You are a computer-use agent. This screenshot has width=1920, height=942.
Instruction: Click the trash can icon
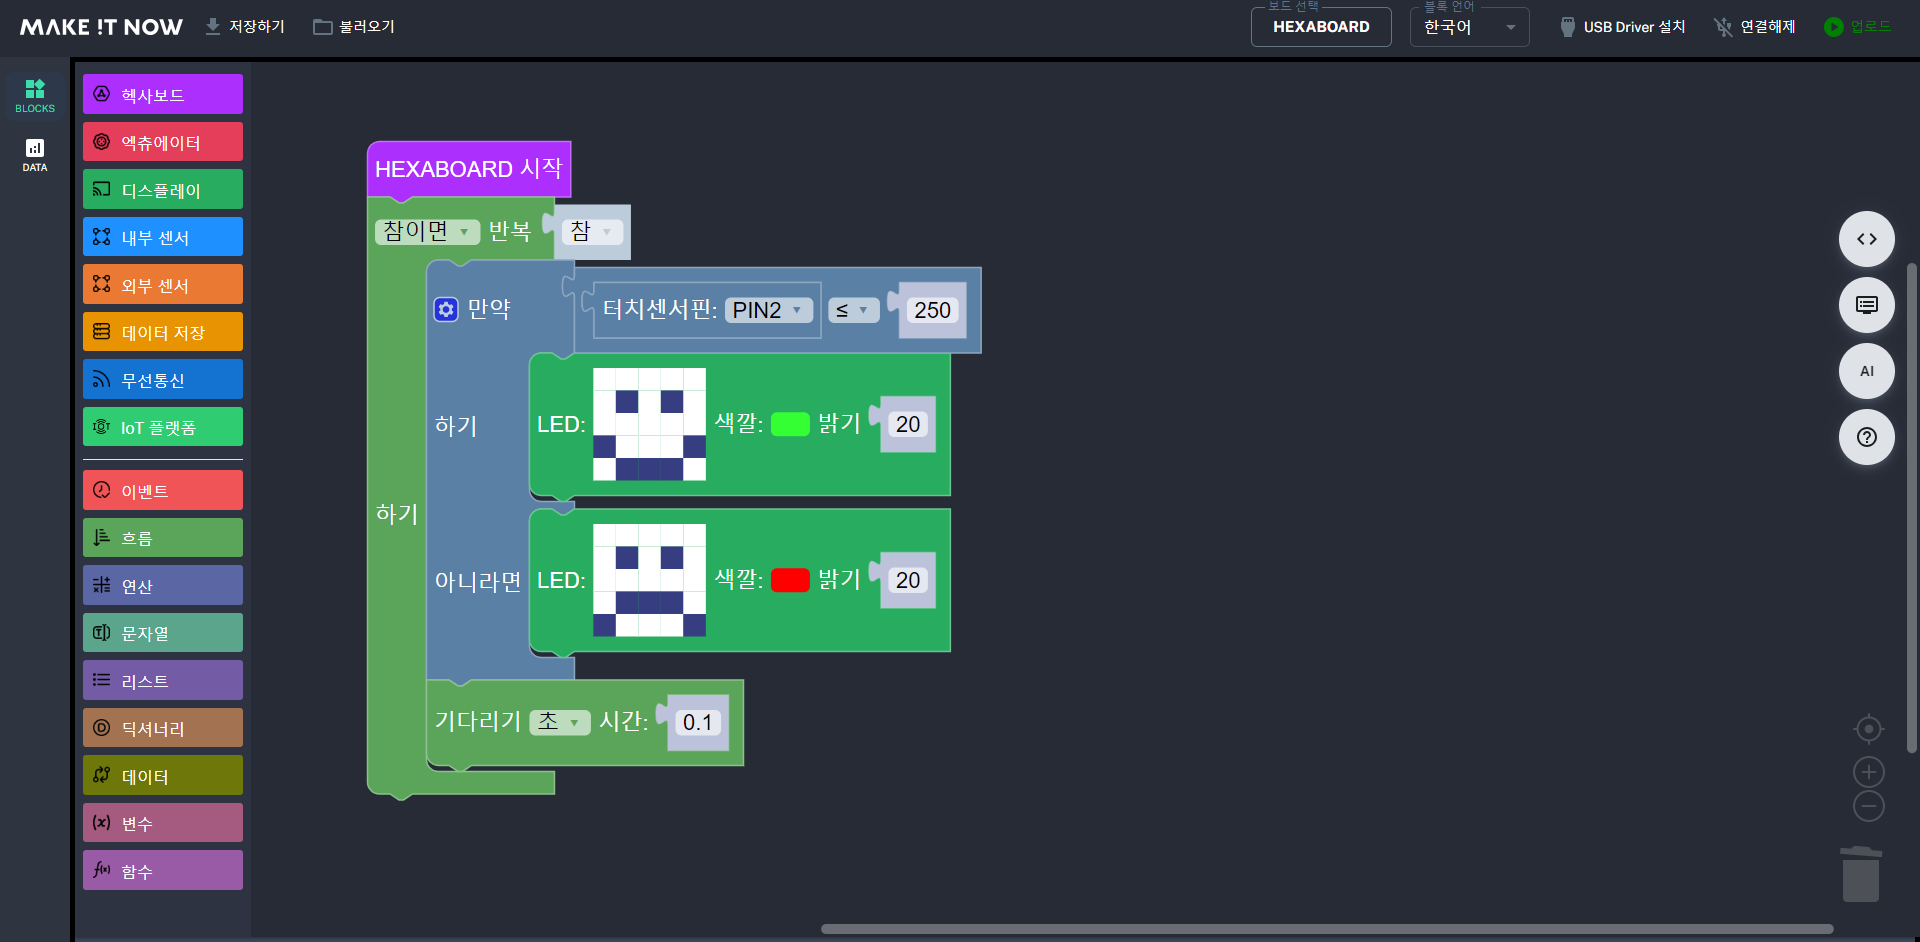coord(1861,874)
